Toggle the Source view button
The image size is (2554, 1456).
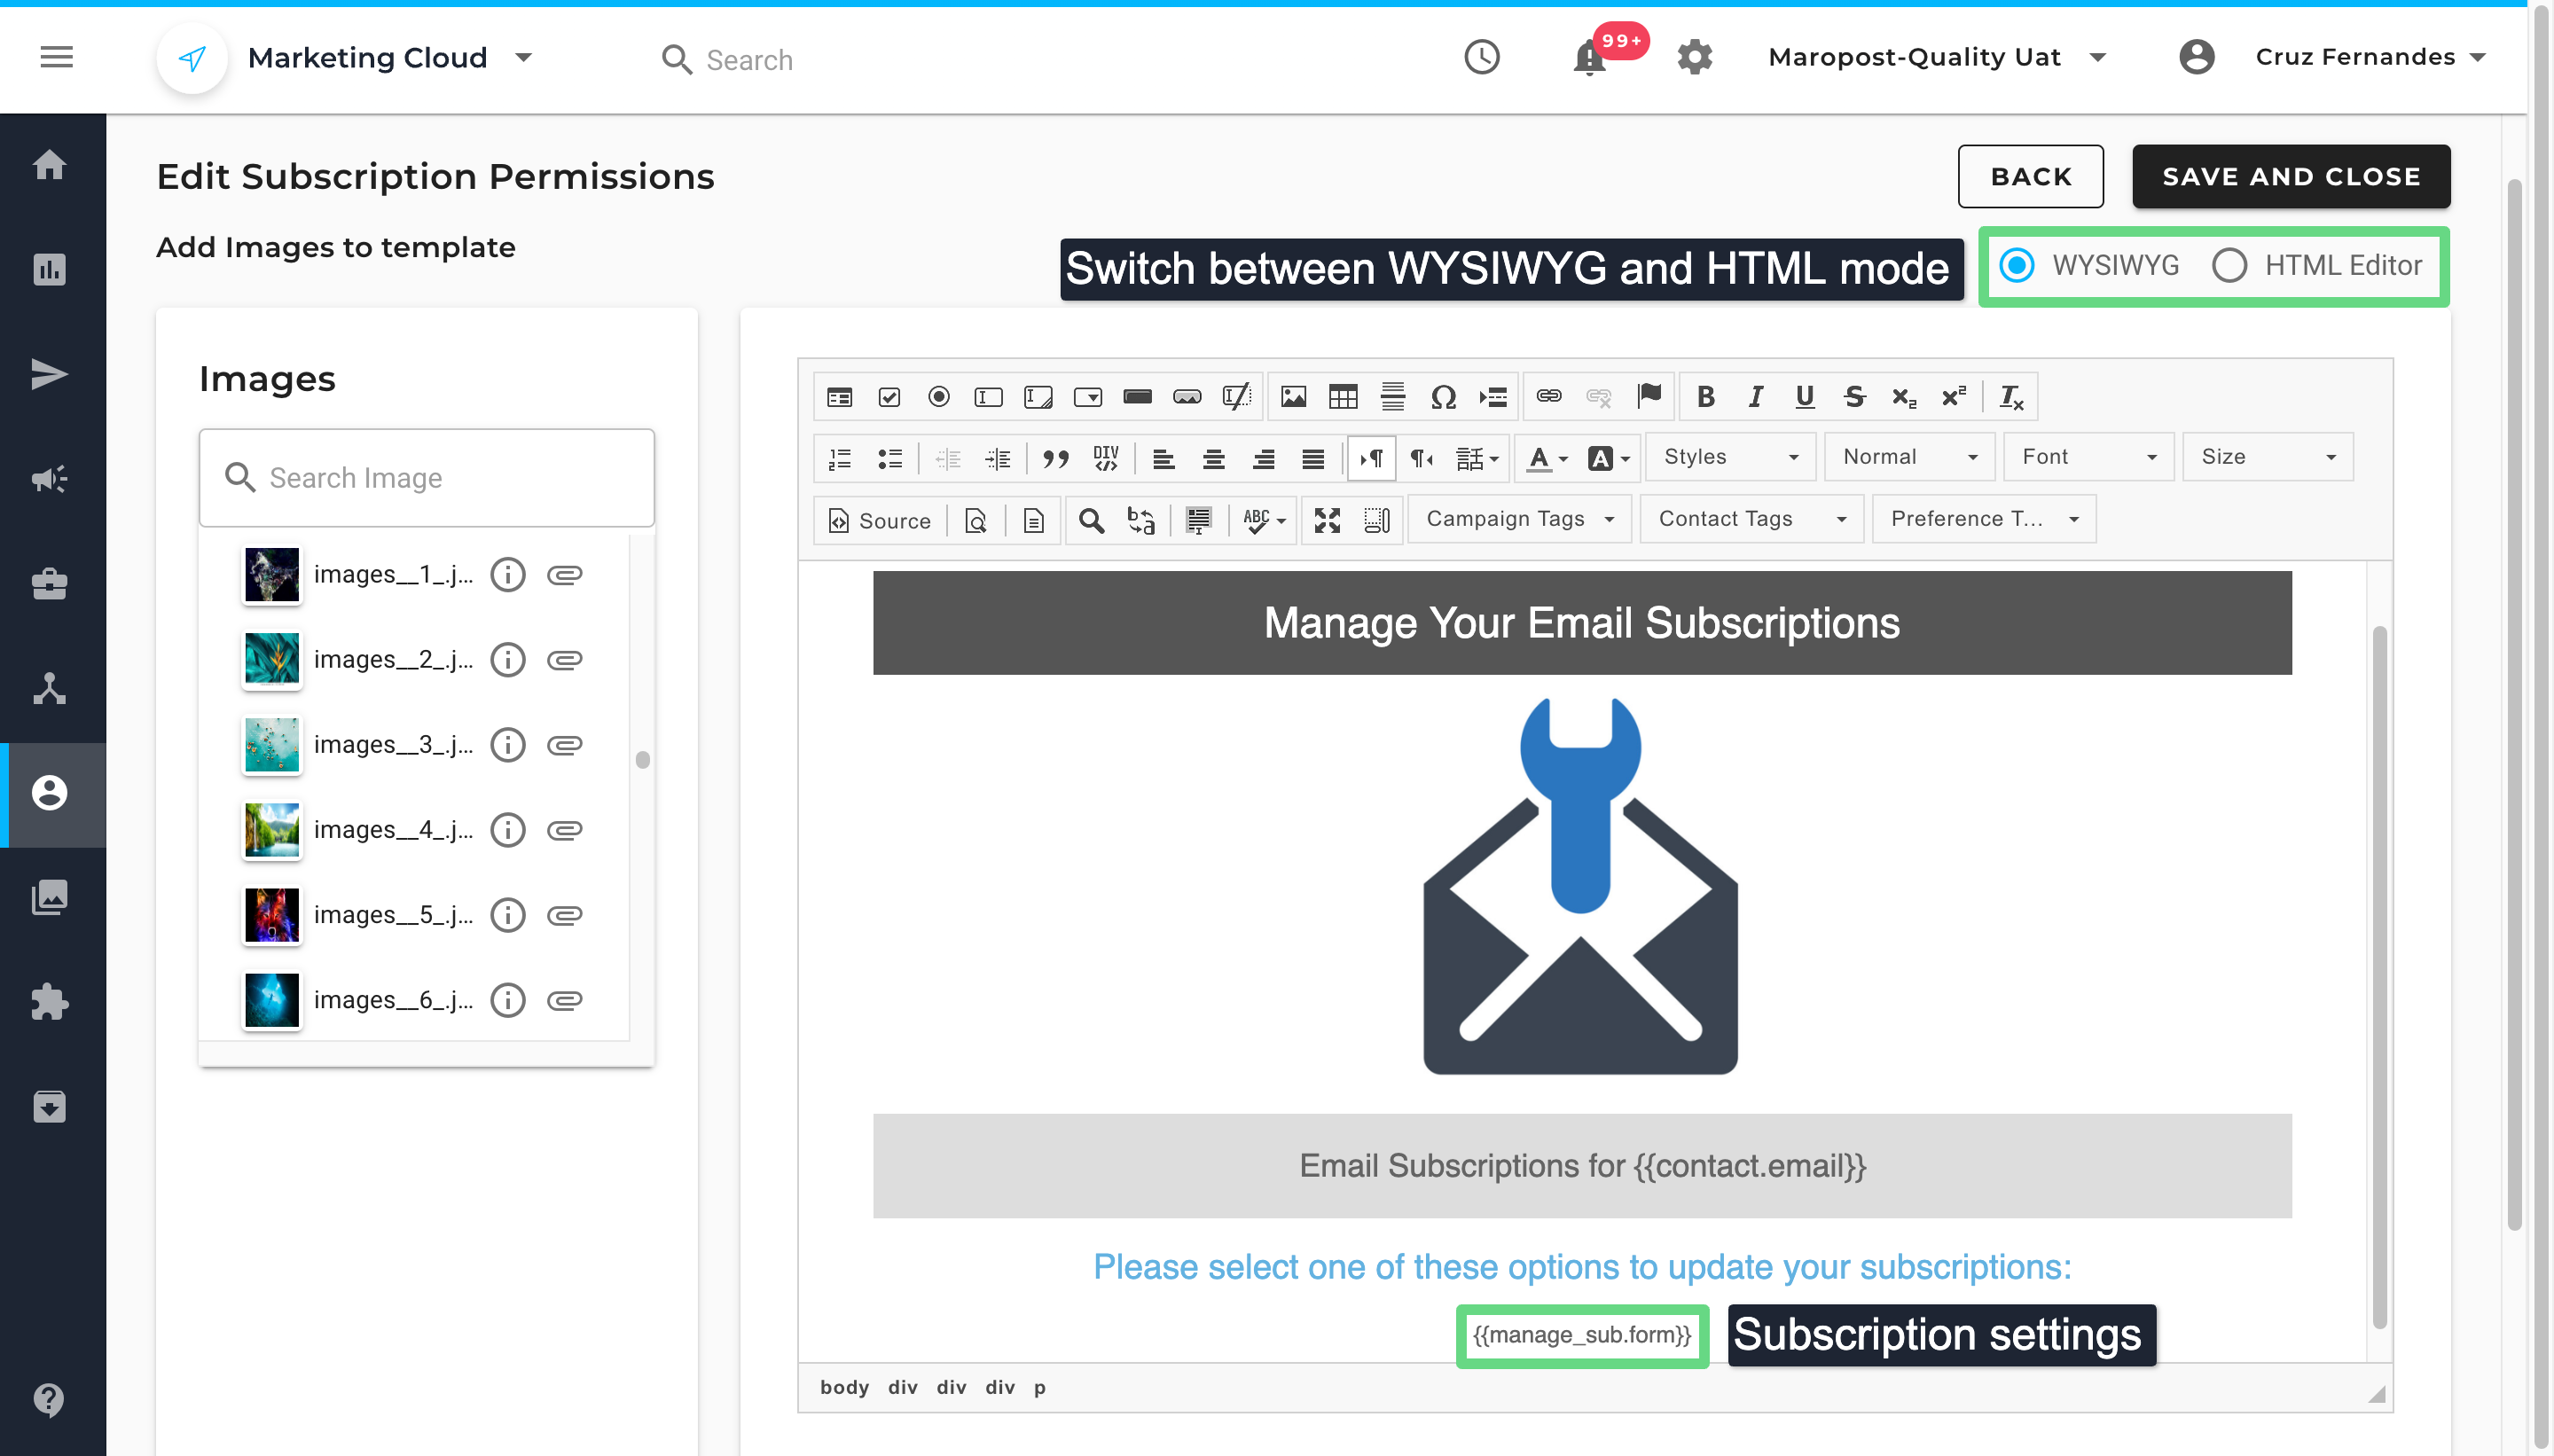(x=880, y=520)
